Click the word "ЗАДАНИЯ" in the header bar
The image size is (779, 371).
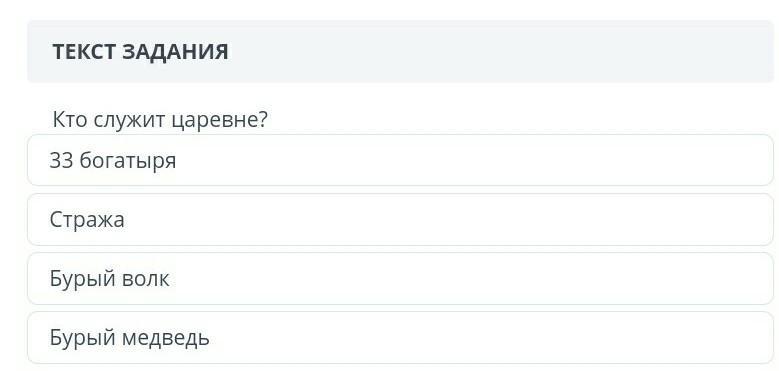(175, 52)
